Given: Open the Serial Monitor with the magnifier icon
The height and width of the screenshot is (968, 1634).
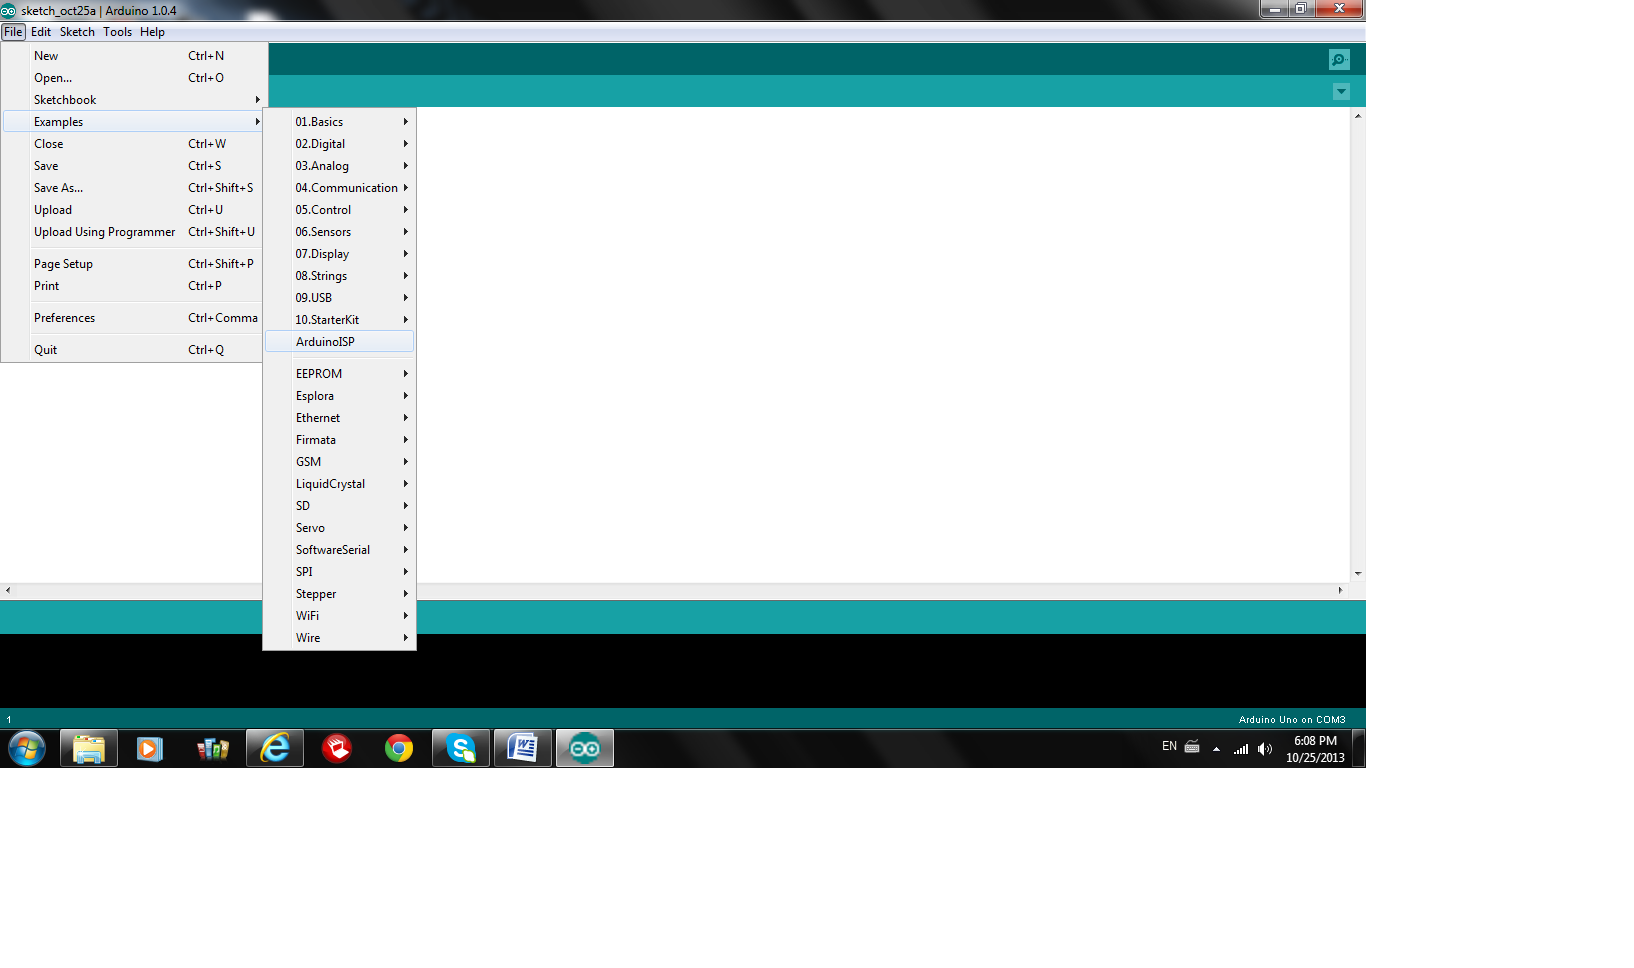Looking at the screenshot, I should click(x=1338, y=59).
